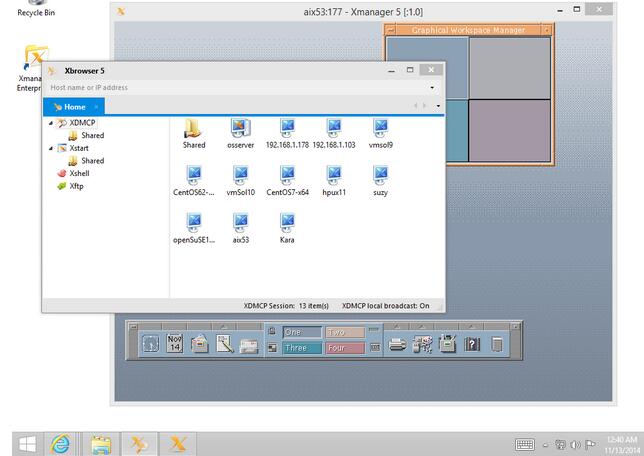The image size is (644, 456).
Task: Open the File Manager drawer icon
Action: click(x=200, y=343)
